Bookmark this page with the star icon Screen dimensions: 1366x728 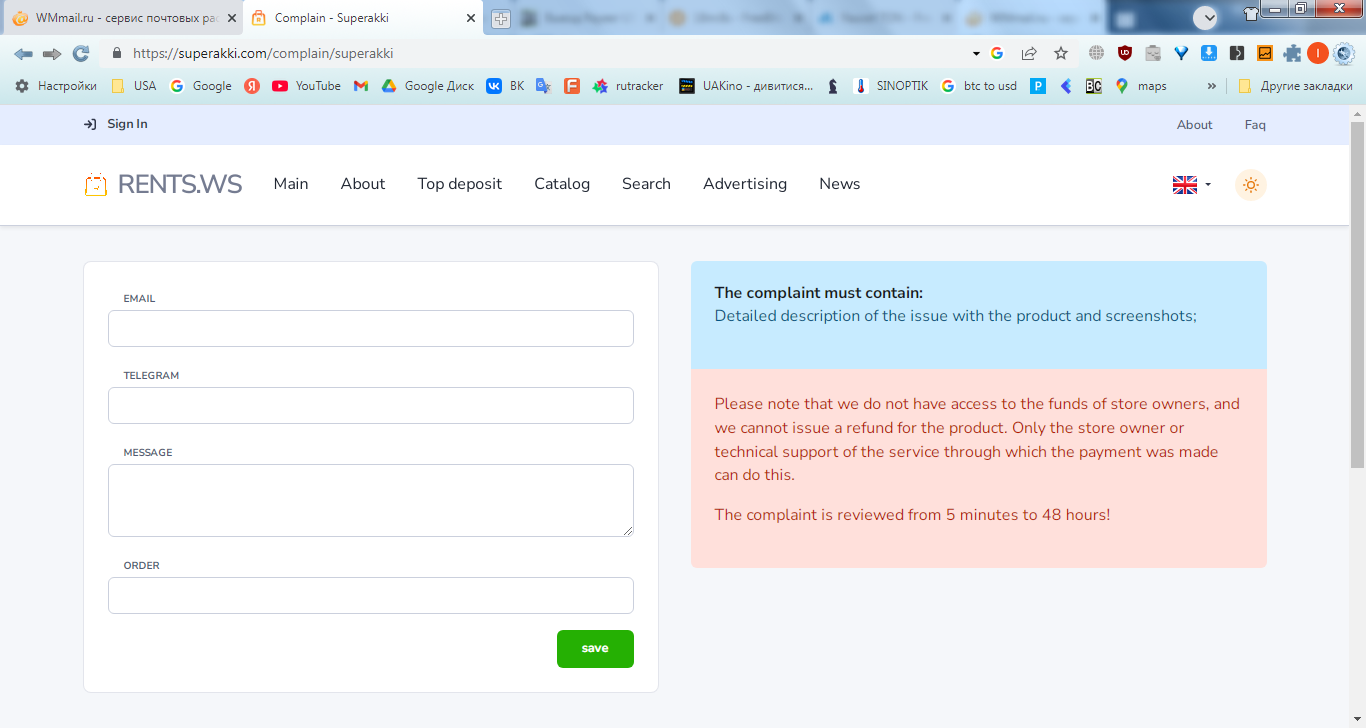tap(1061, 53)
